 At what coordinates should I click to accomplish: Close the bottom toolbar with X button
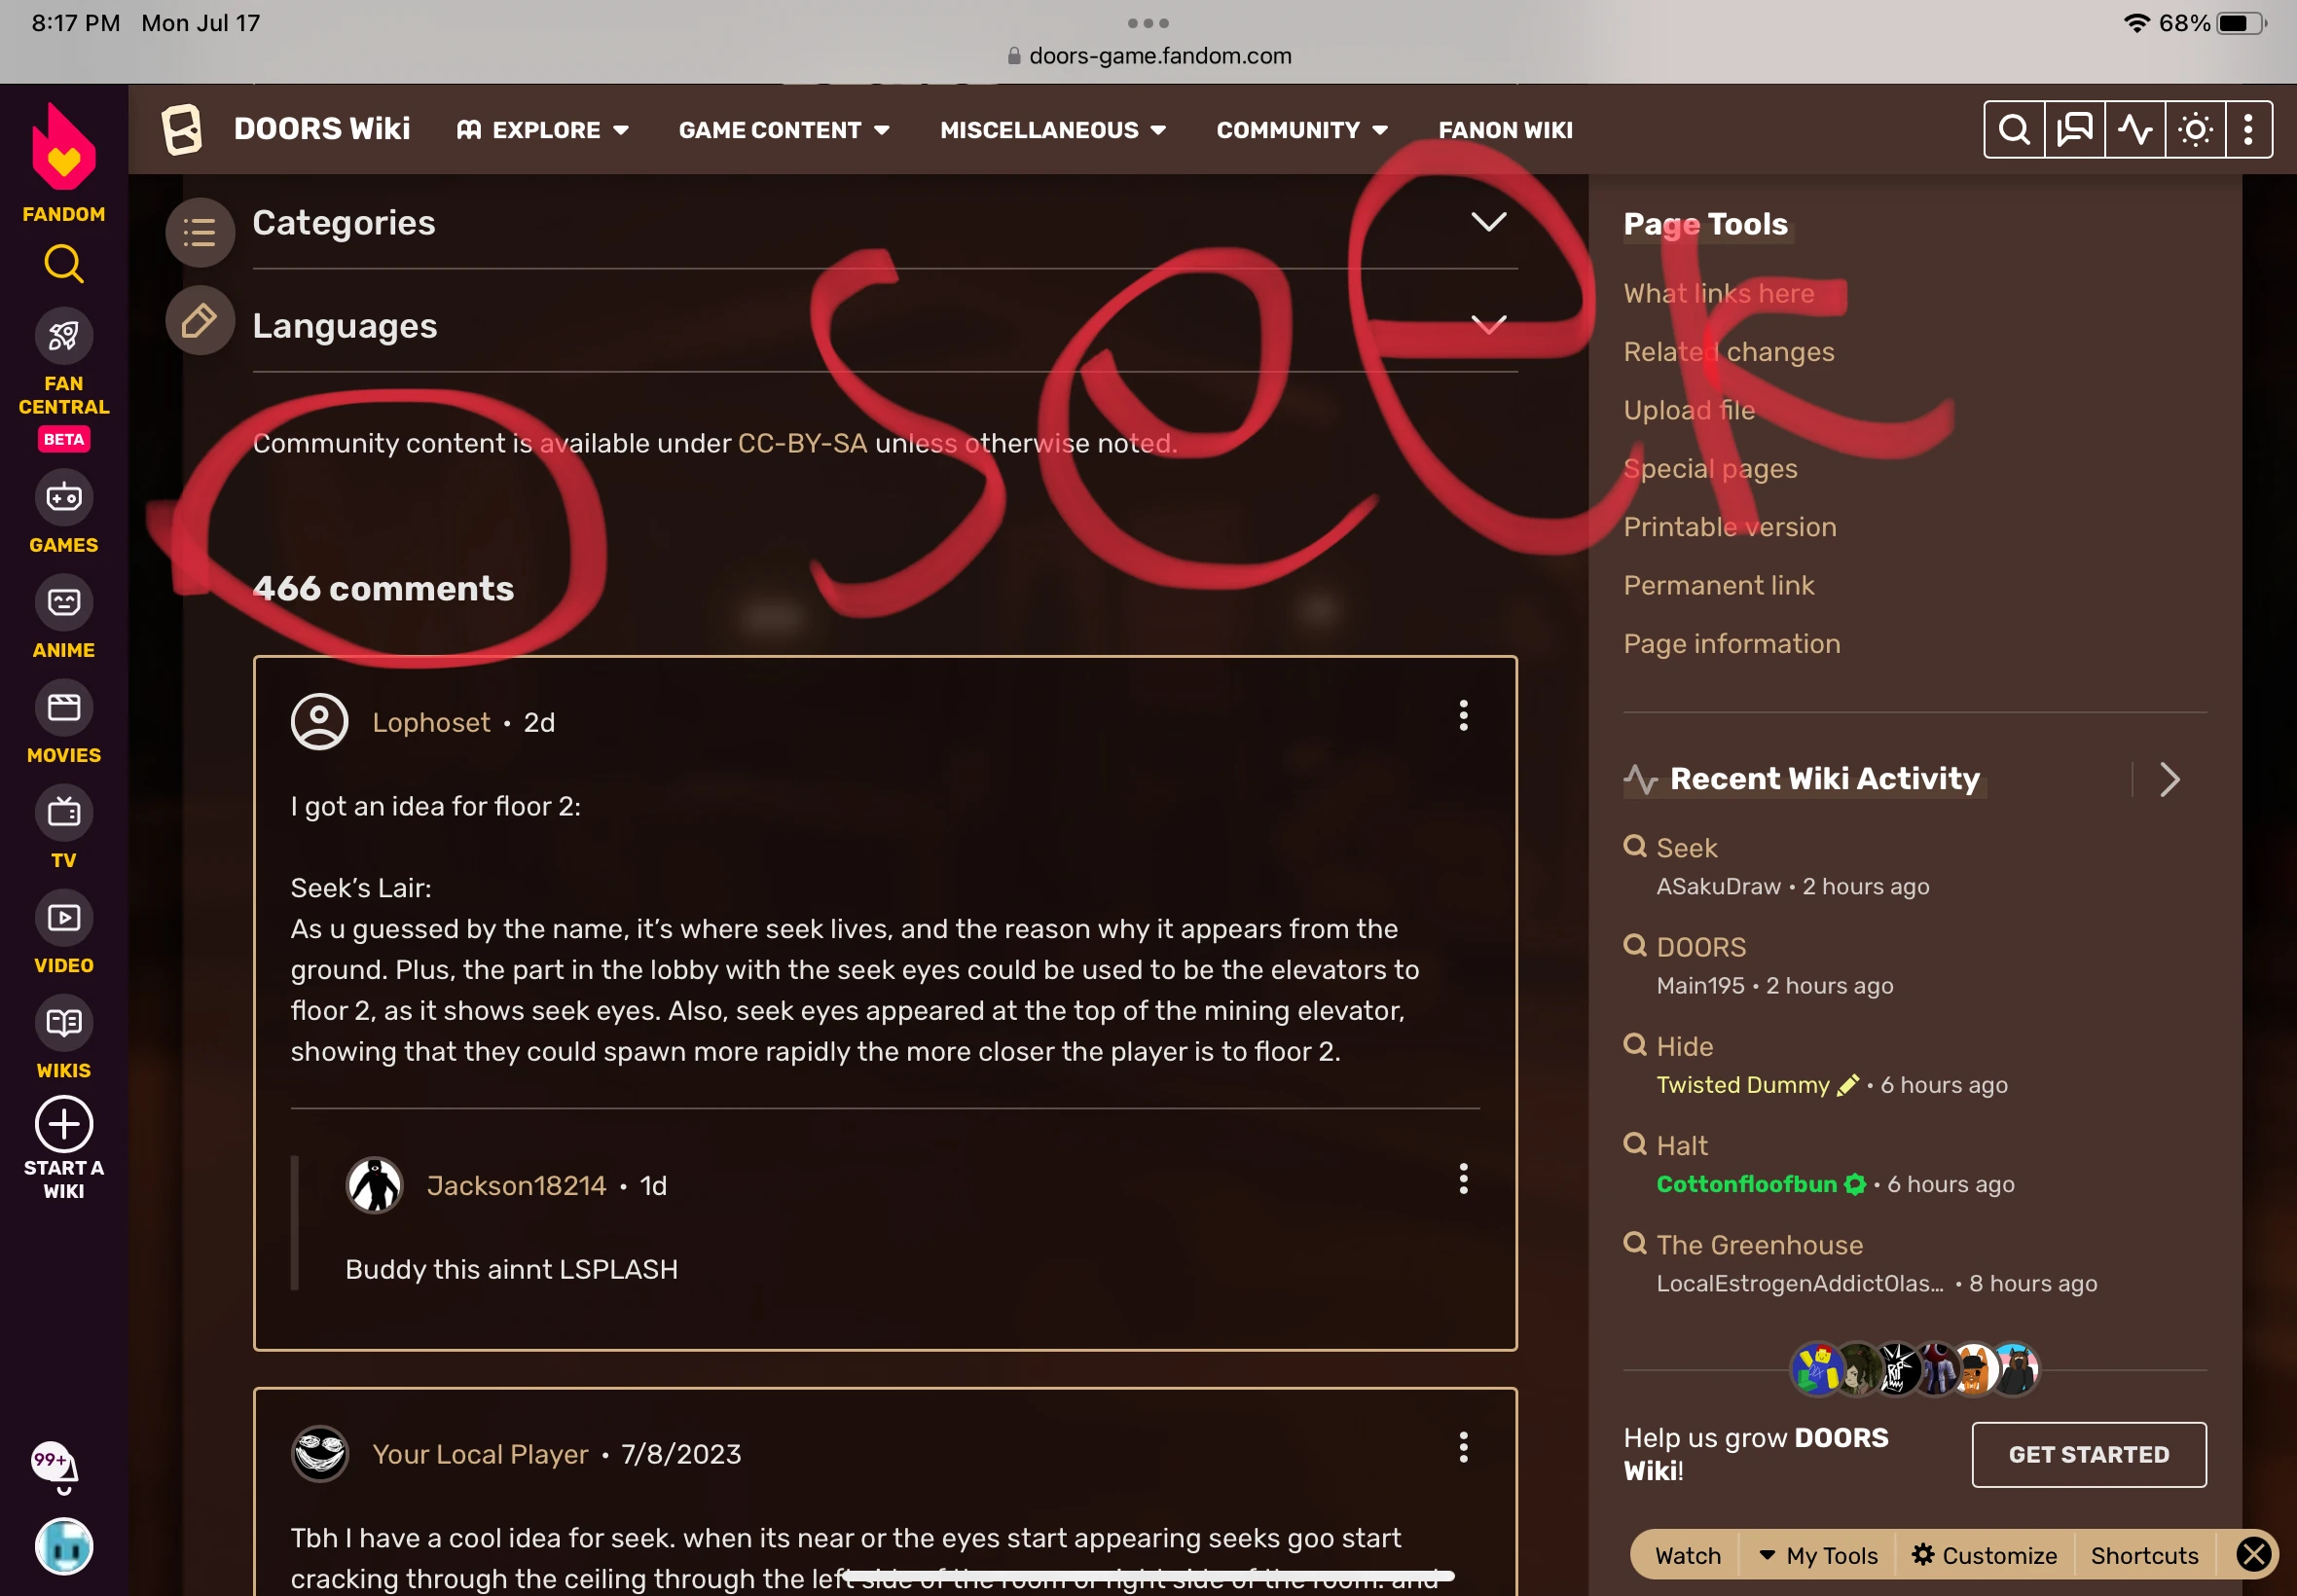(2254, 1554)
